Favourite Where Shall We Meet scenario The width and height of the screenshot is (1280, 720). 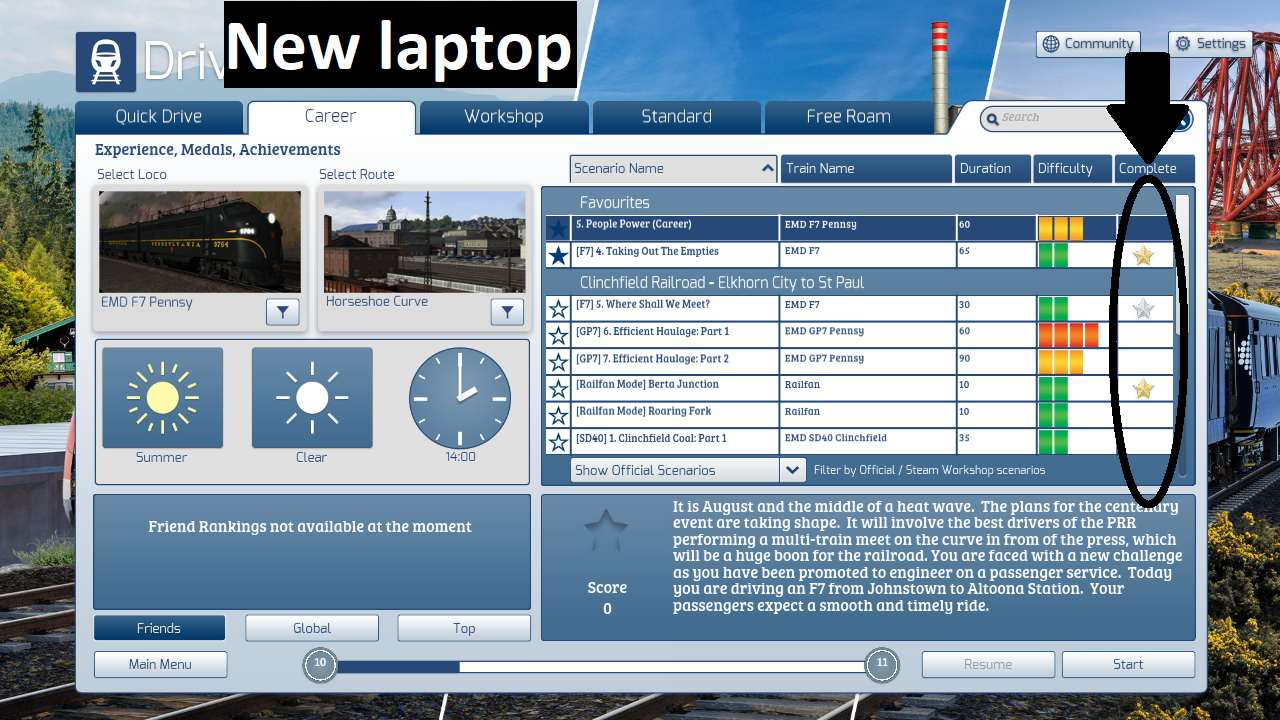(x=558, y=309)
